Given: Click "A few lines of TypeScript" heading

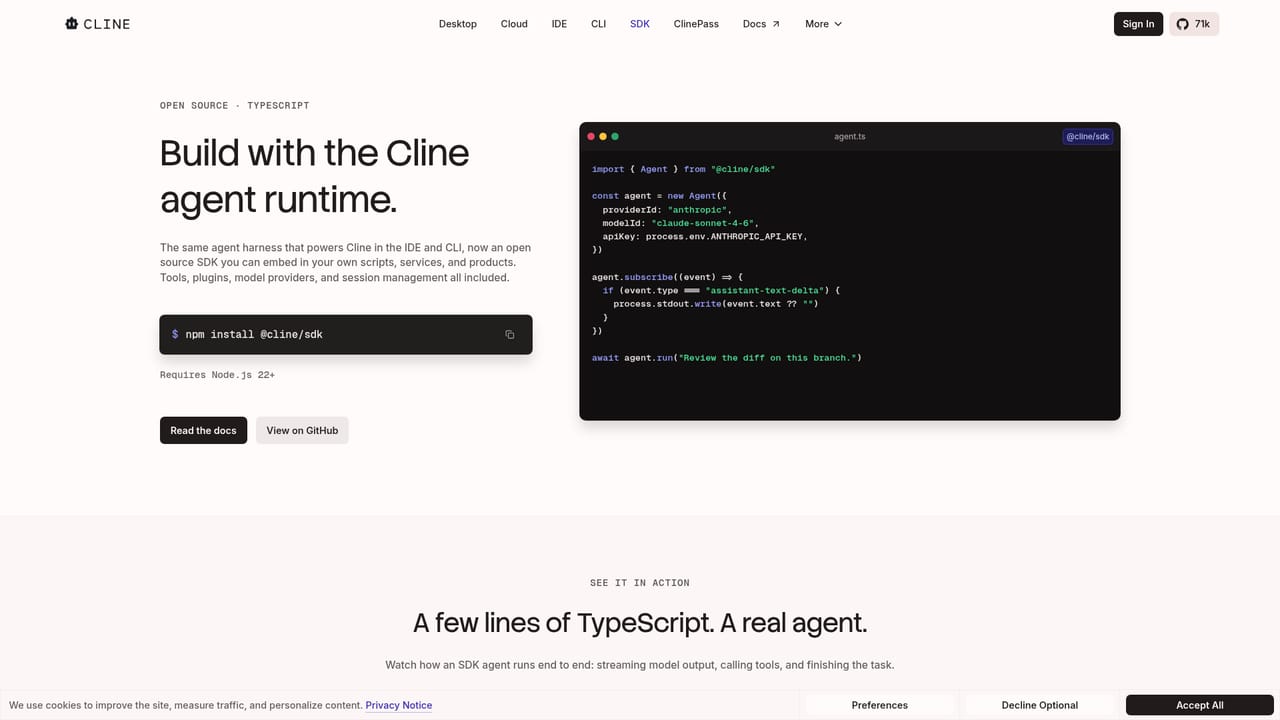Looking at the screenshot, I should [640, 623].
